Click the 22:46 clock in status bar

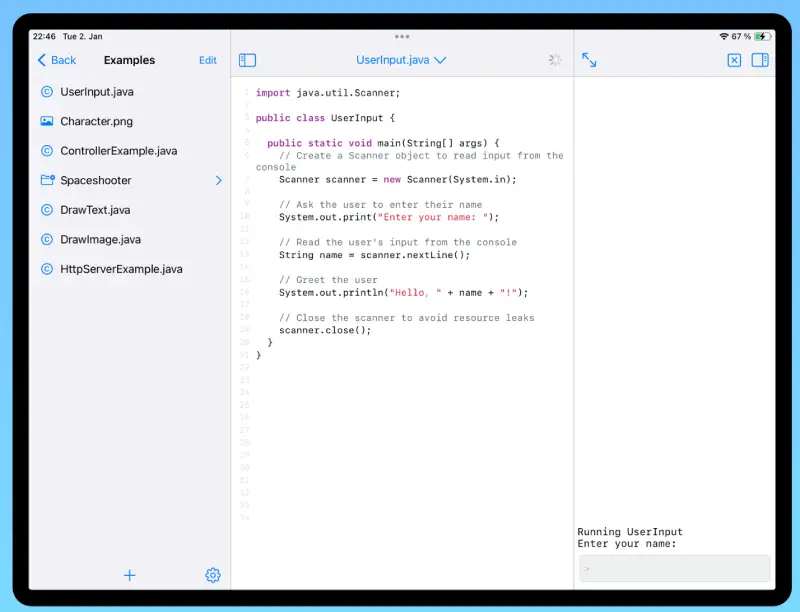coord(44,37)
